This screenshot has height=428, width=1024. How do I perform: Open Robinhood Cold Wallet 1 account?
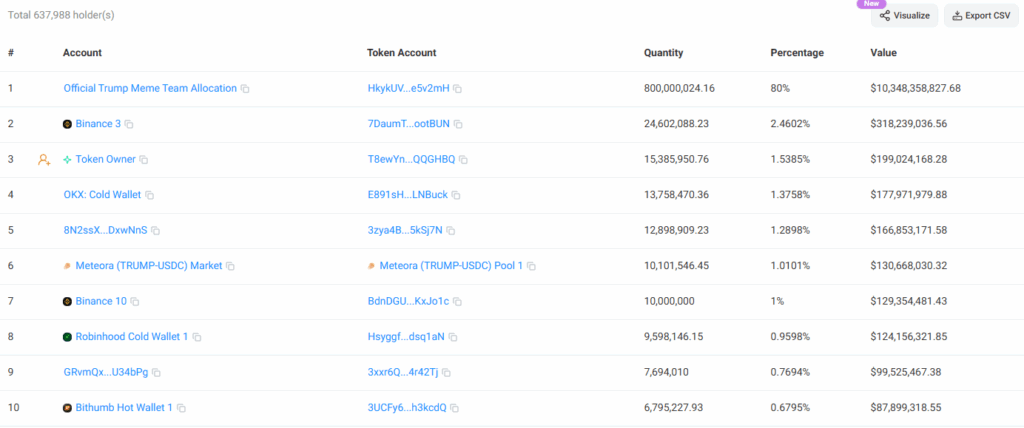[132, 337]
